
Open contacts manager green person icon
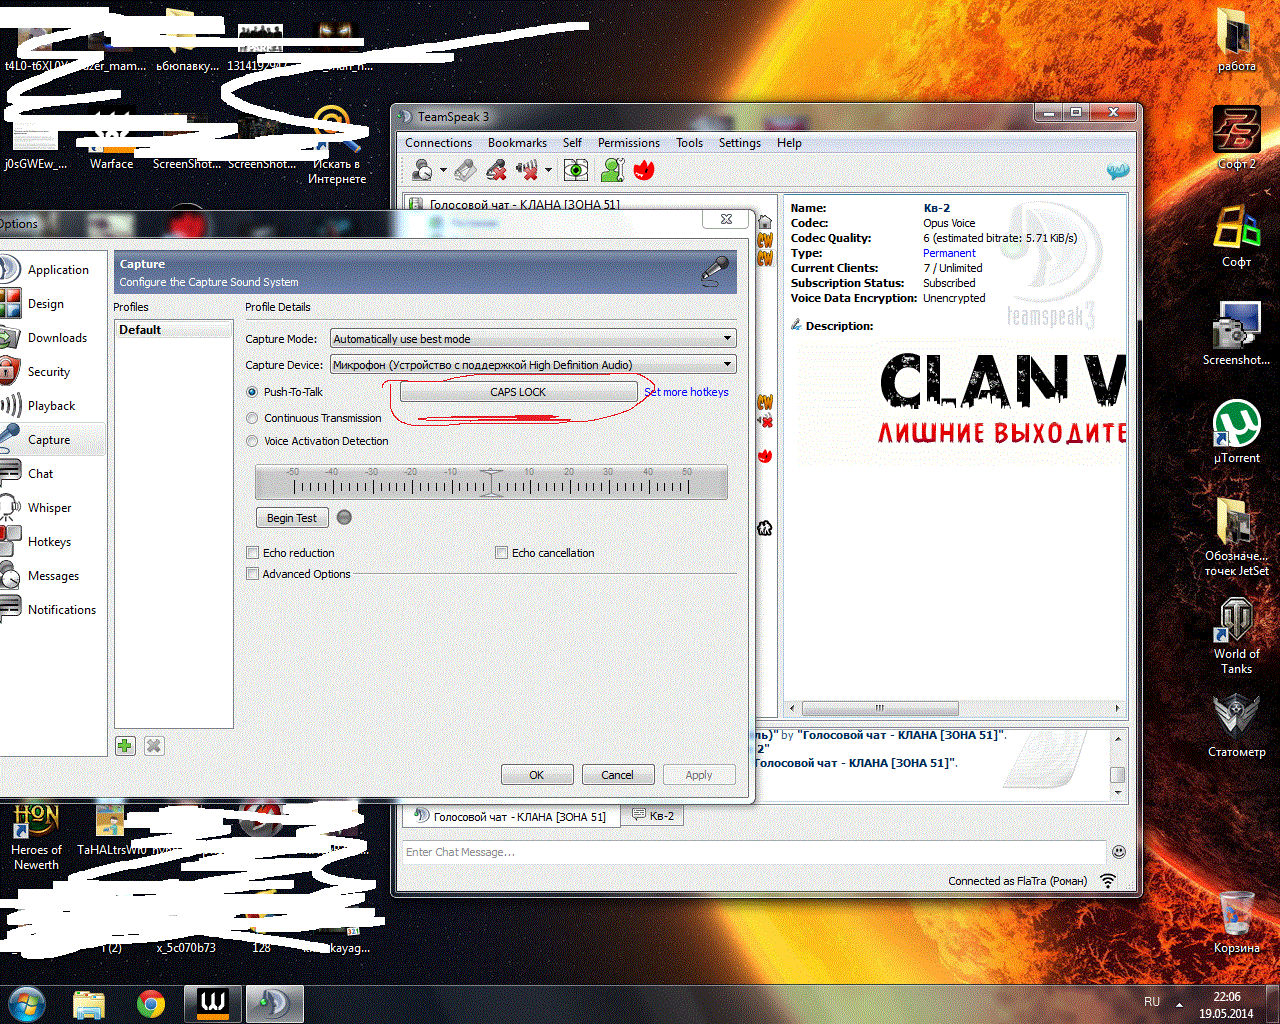[x=613, y=170]
